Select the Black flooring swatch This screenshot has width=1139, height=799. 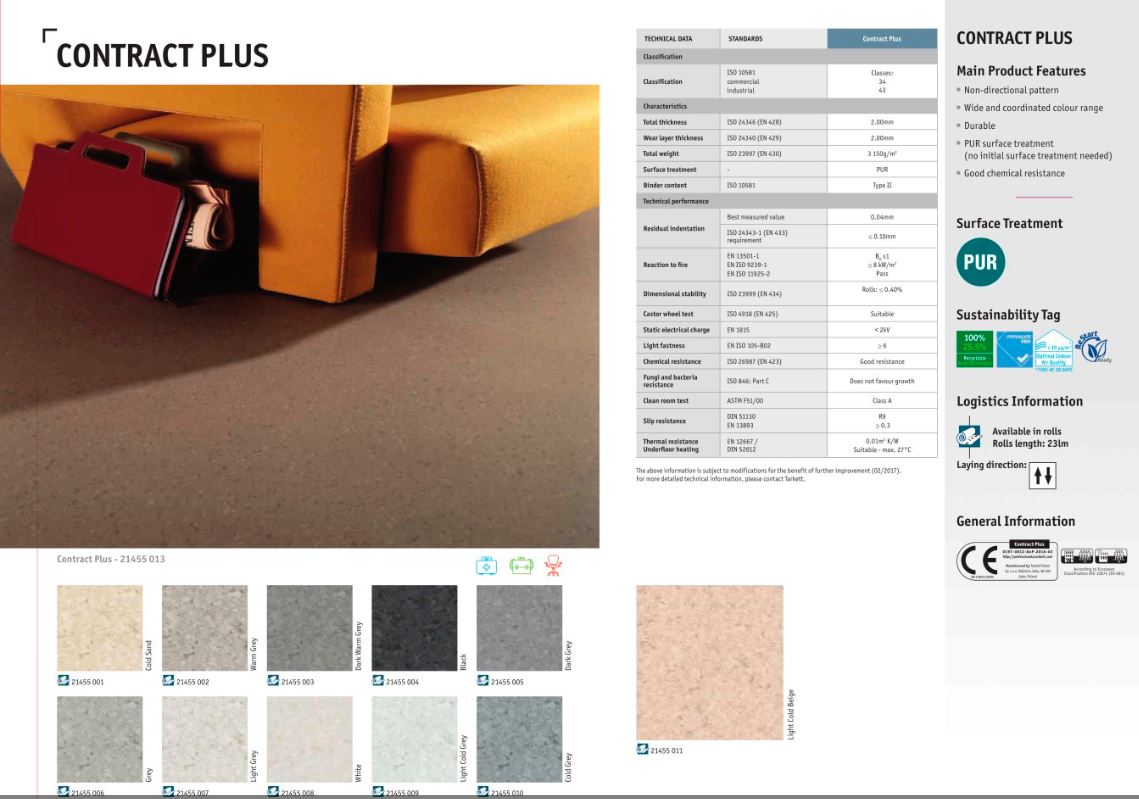point(415,628)
